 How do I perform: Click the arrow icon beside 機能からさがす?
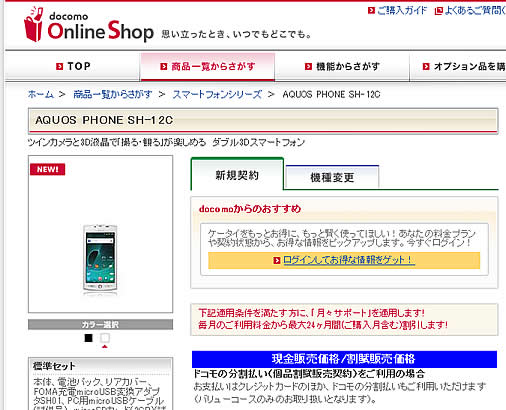point(308,66)
